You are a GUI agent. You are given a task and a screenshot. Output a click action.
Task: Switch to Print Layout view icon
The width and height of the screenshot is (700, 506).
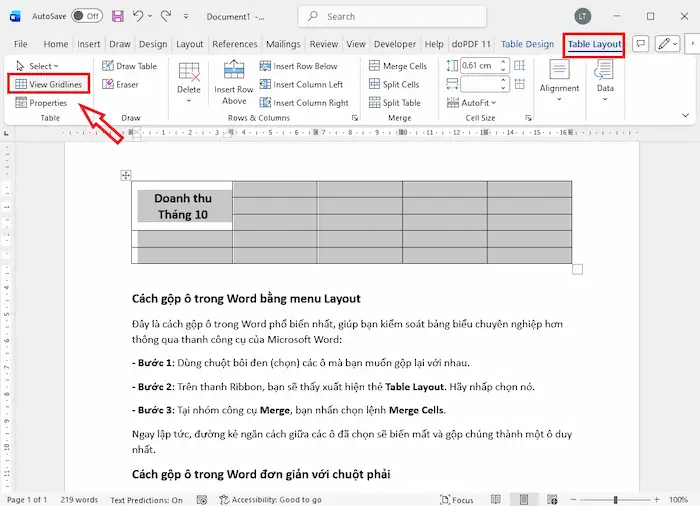tap(524, 499)
